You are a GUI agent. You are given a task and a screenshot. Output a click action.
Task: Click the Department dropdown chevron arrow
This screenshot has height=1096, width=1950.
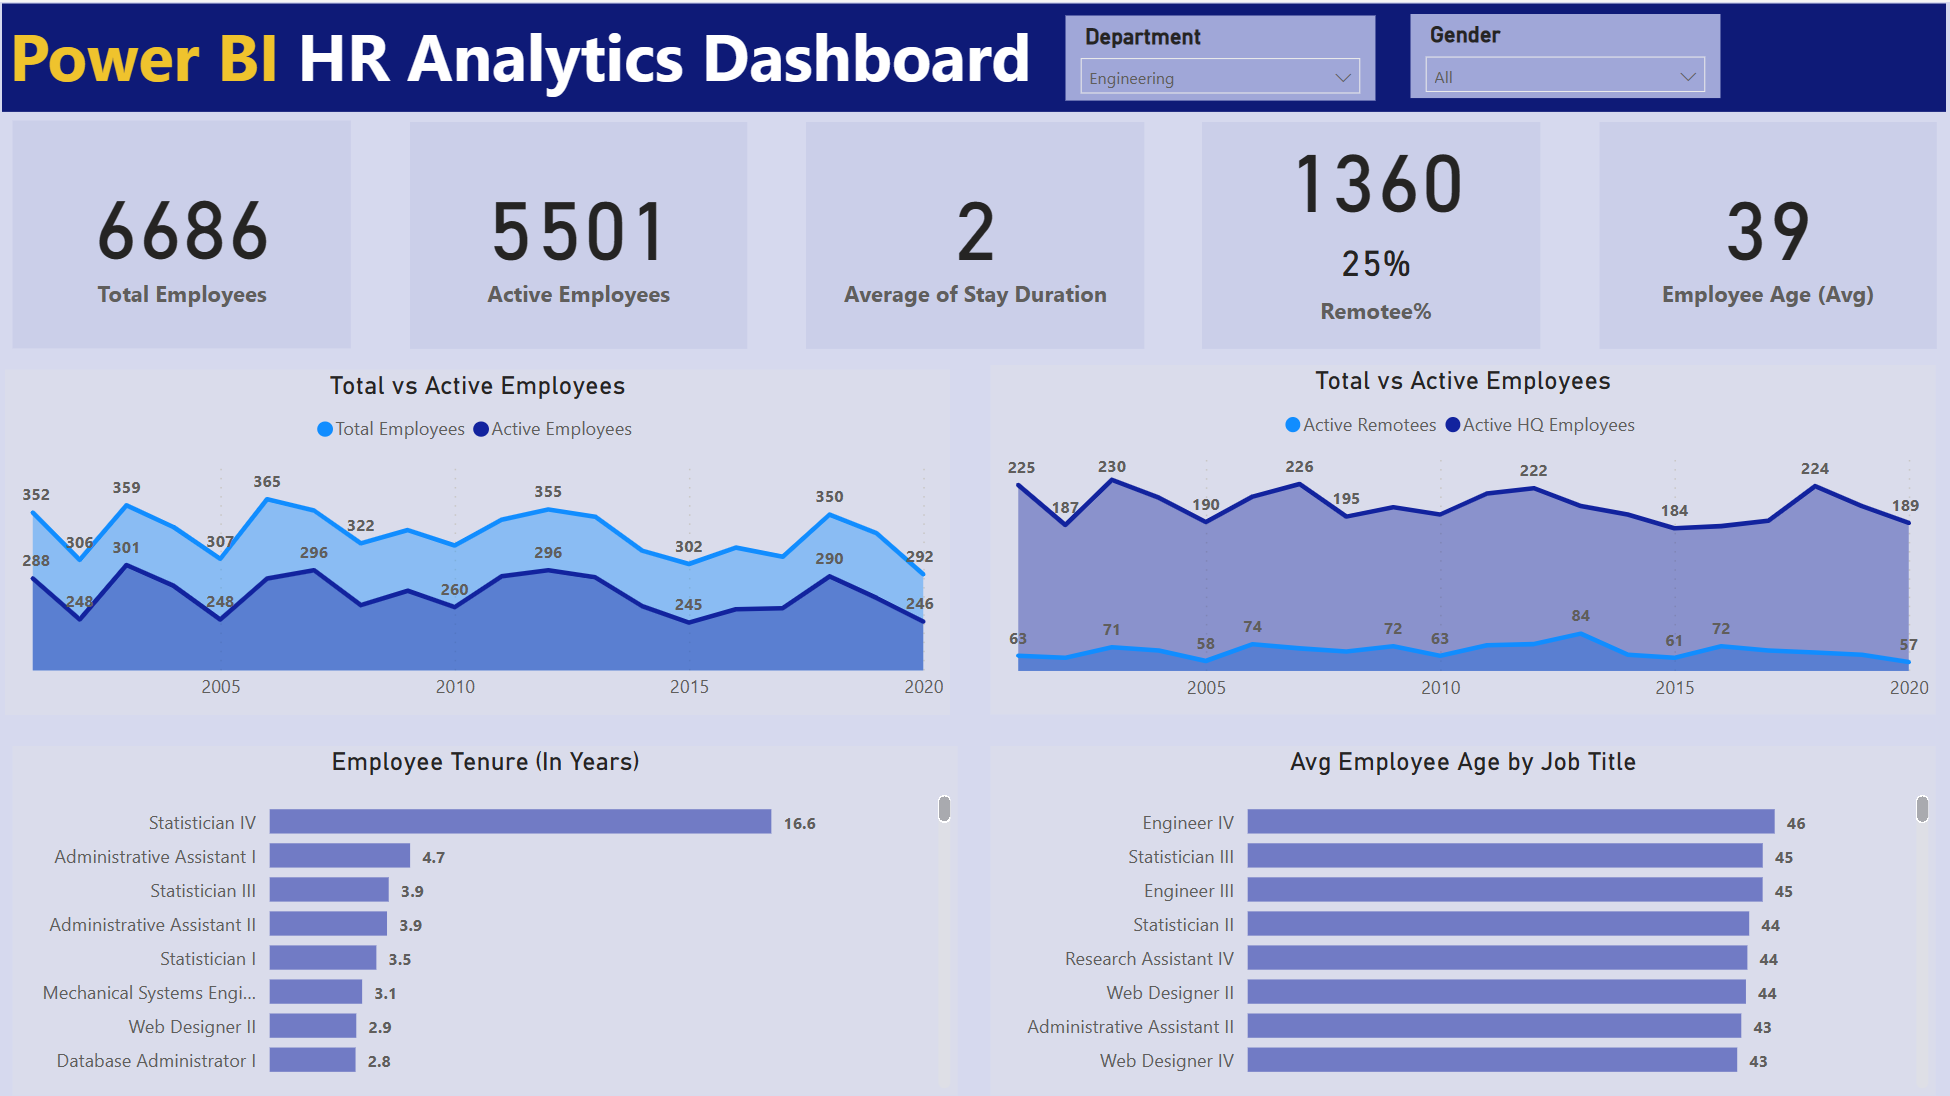coord(1343,77)
